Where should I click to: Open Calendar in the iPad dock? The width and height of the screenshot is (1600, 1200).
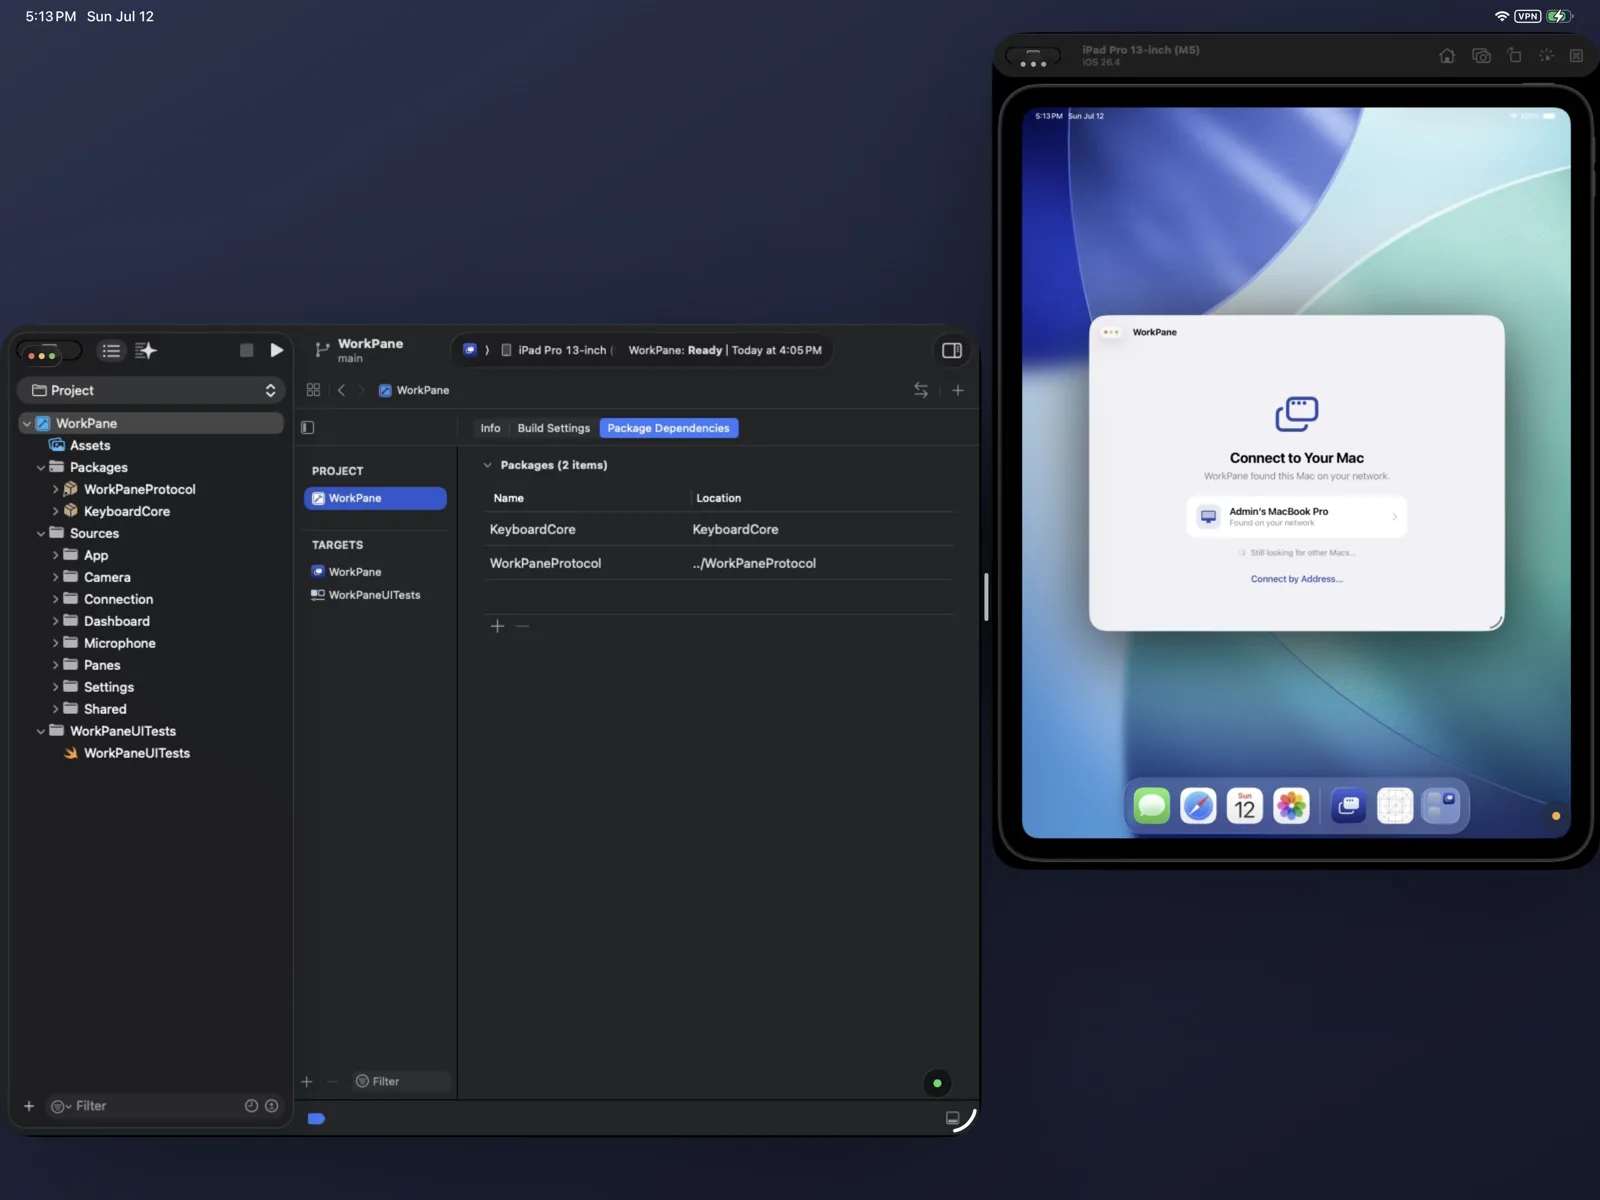[1245, 806]
